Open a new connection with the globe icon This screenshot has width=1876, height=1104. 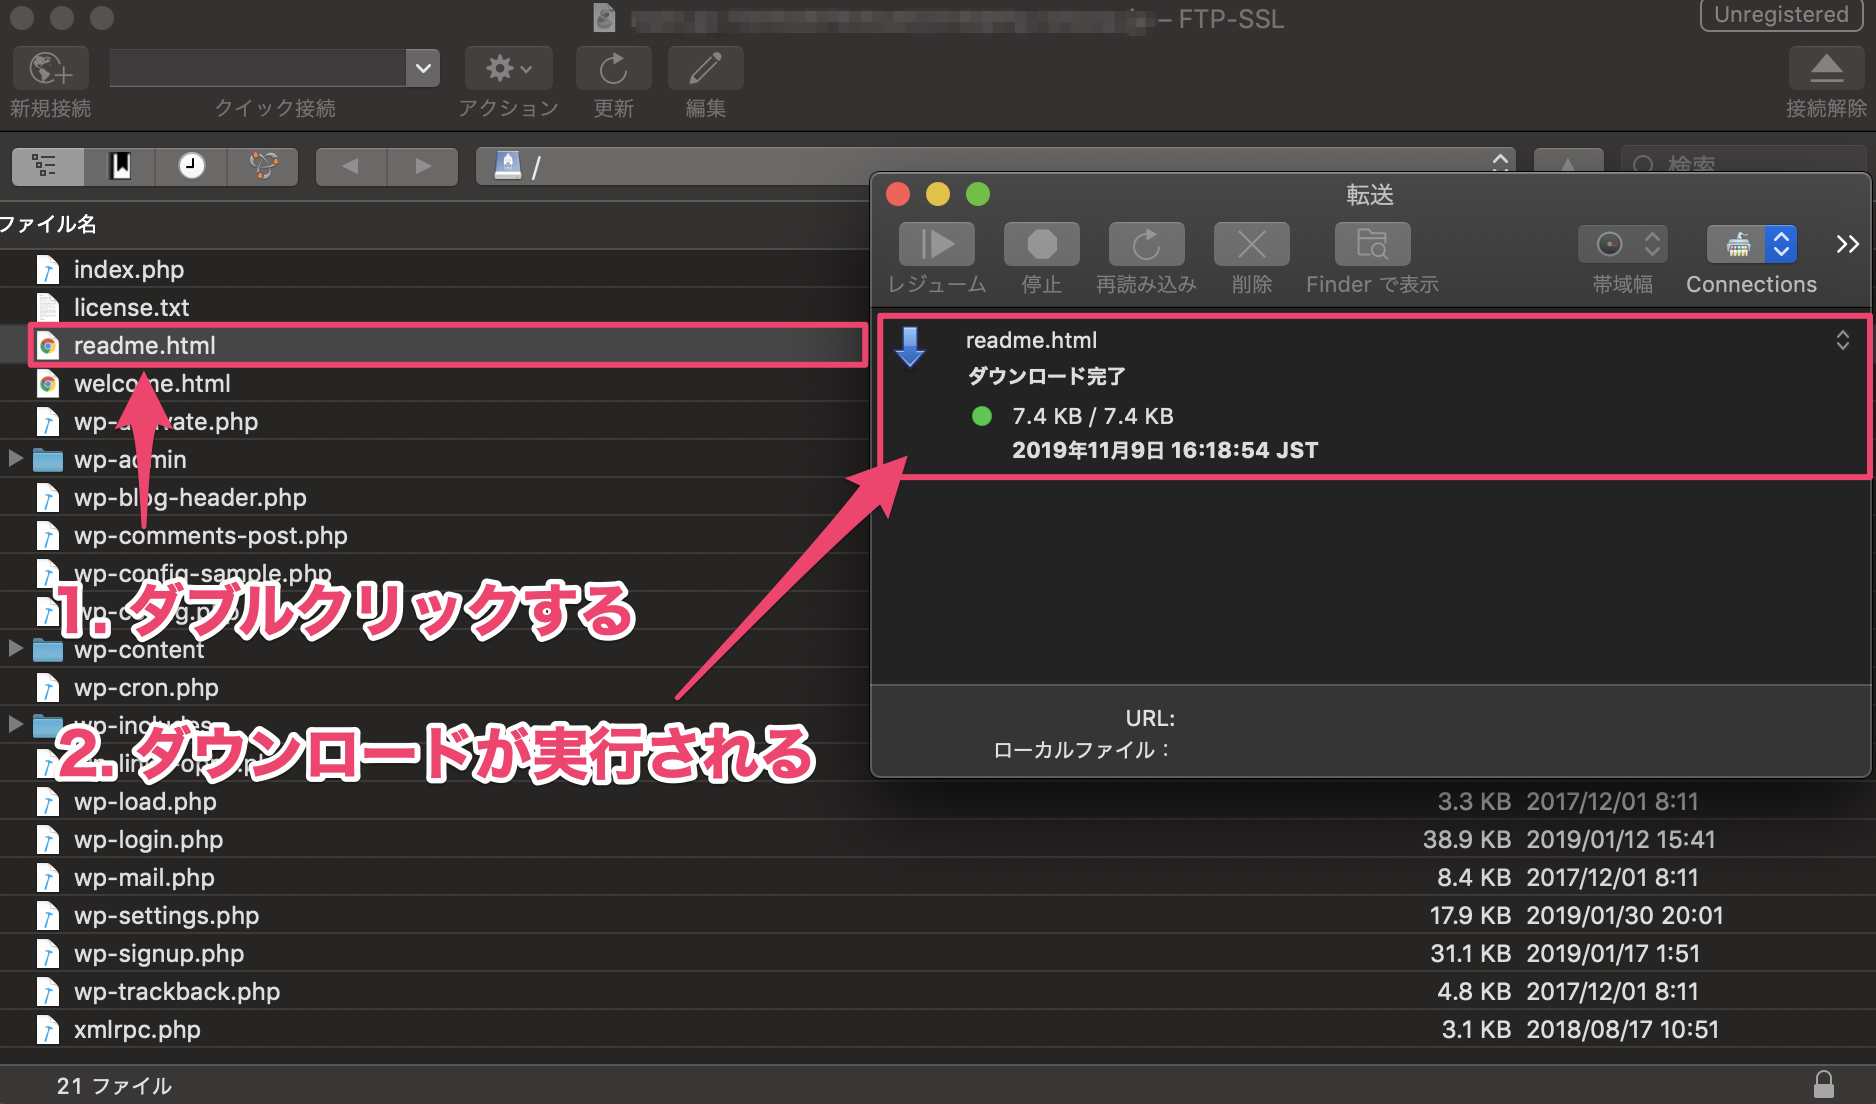(49, 68)
